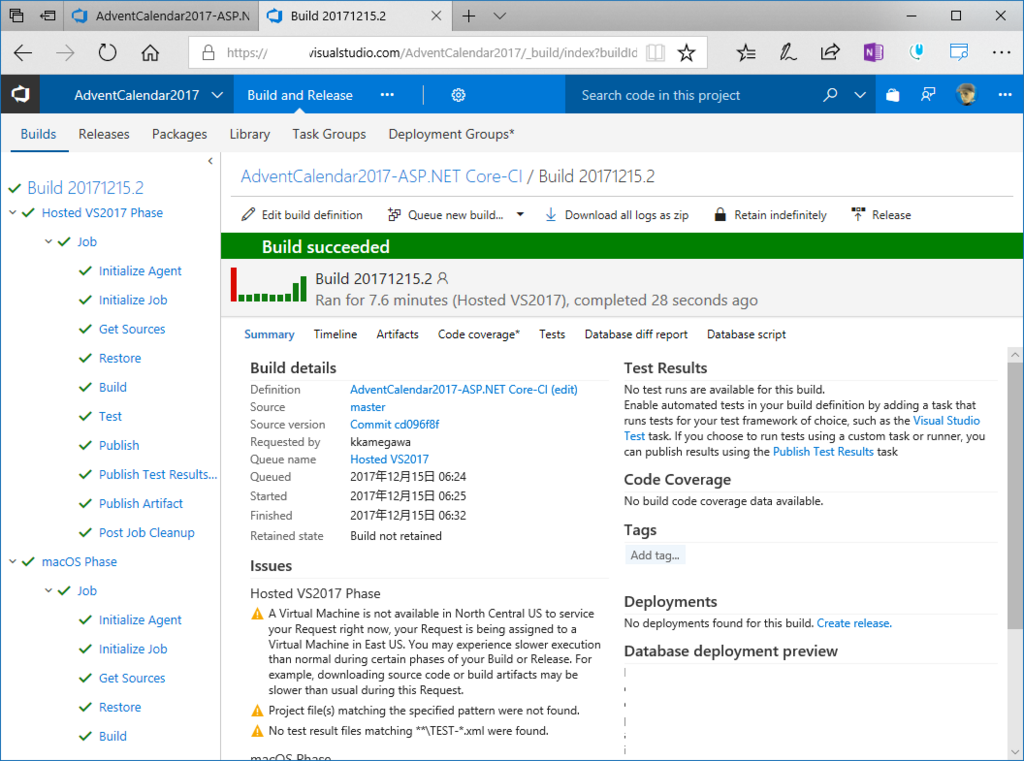Open the Commit cd096f8f link

394,425
